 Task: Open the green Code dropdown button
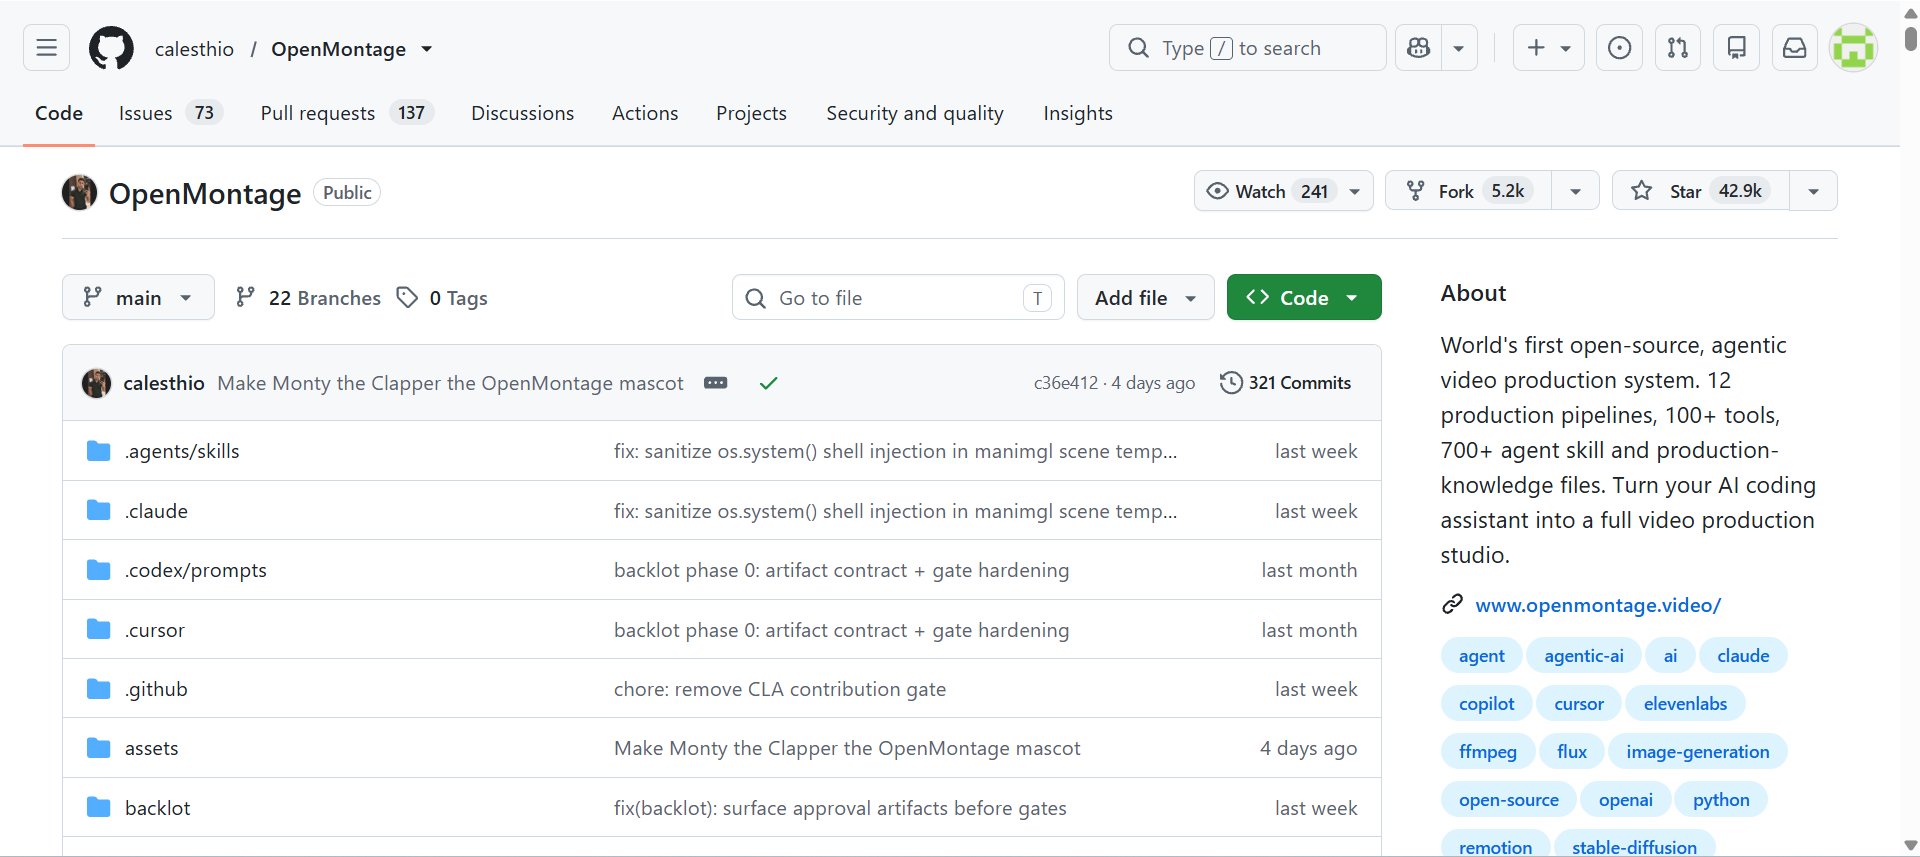pos(1304,297)
